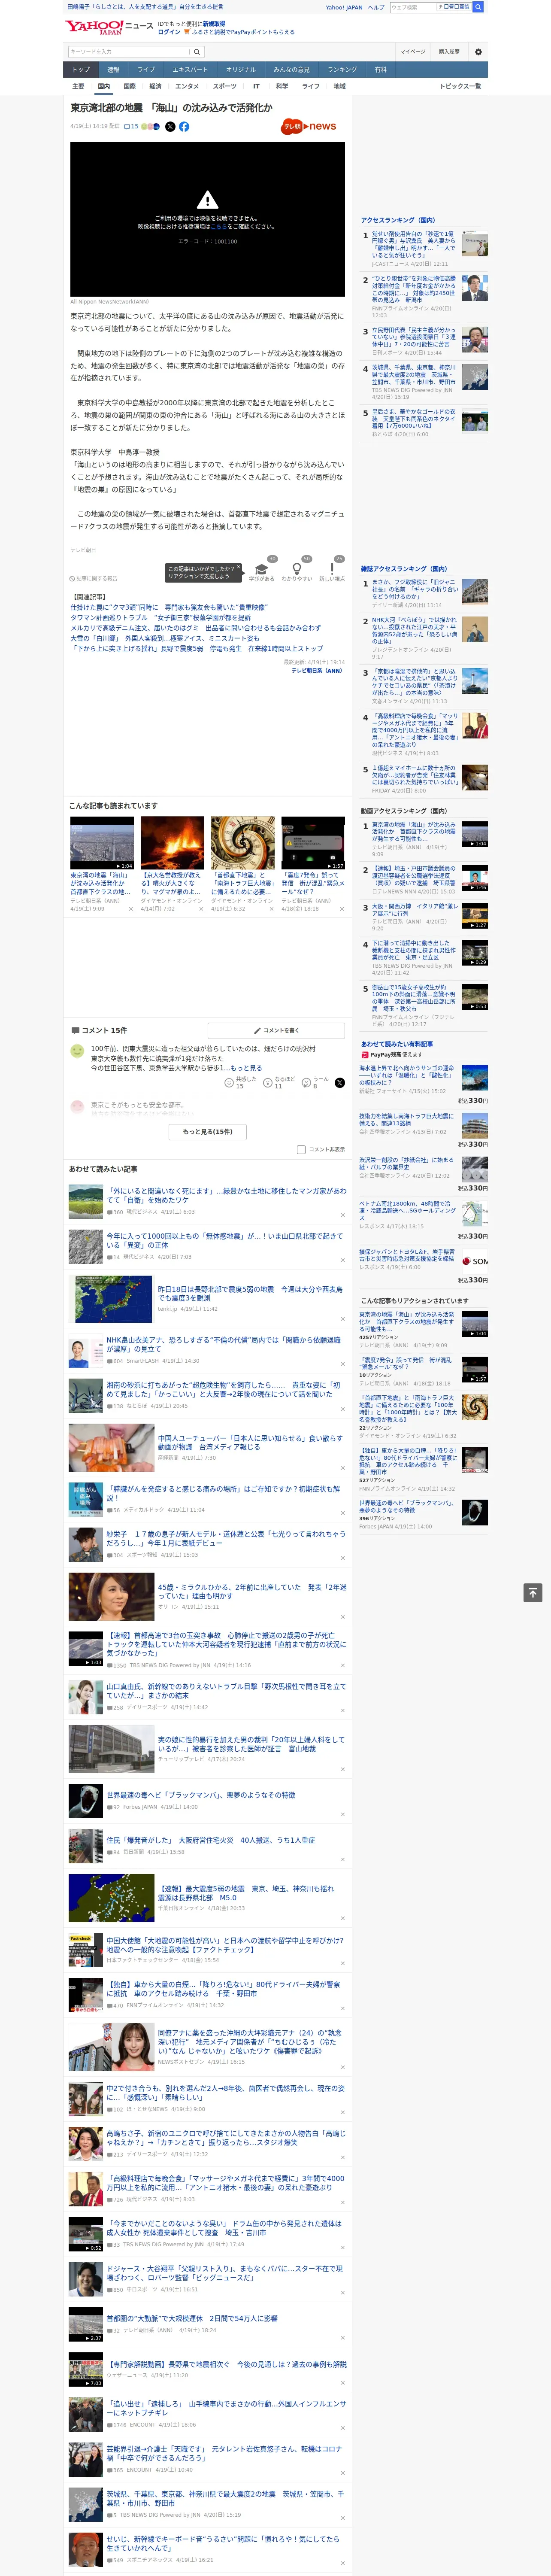Click the web search magnifier button

pyautogui.click(x=478, y=7)
